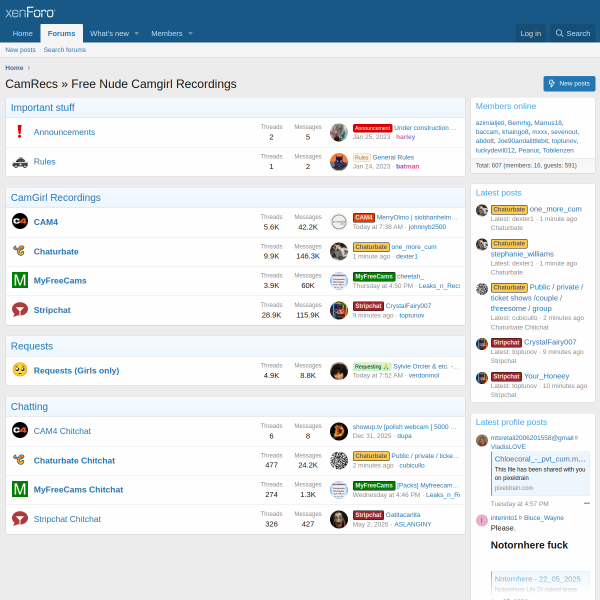Click the Search forums sub-navigation link

[x=65, y=50]
